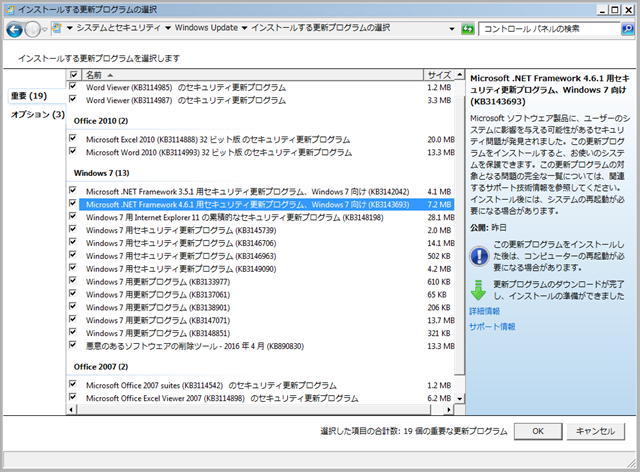Sort by サイズ column header
This screenshot has height=472, width=640.
[x=439, y=75]
